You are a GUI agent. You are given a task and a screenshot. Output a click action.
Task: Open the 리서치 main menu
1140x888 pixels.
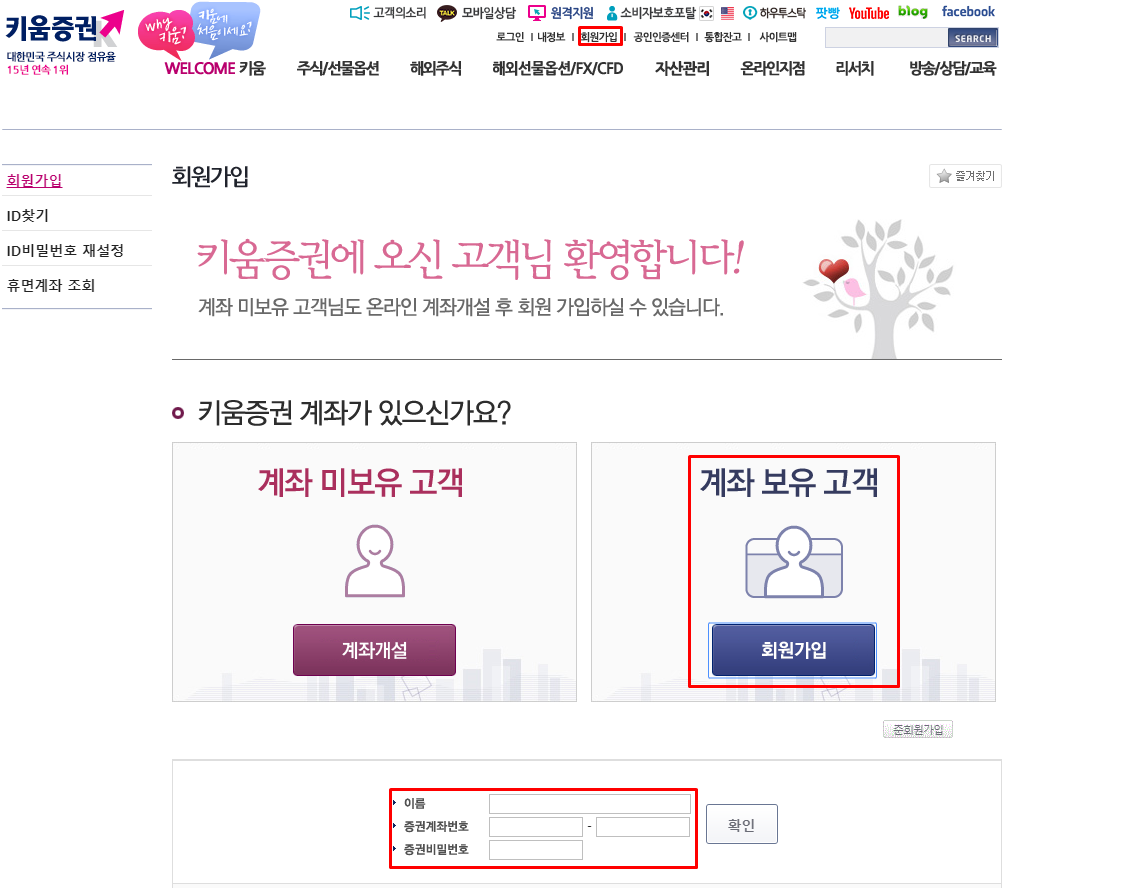coord(854,68)
